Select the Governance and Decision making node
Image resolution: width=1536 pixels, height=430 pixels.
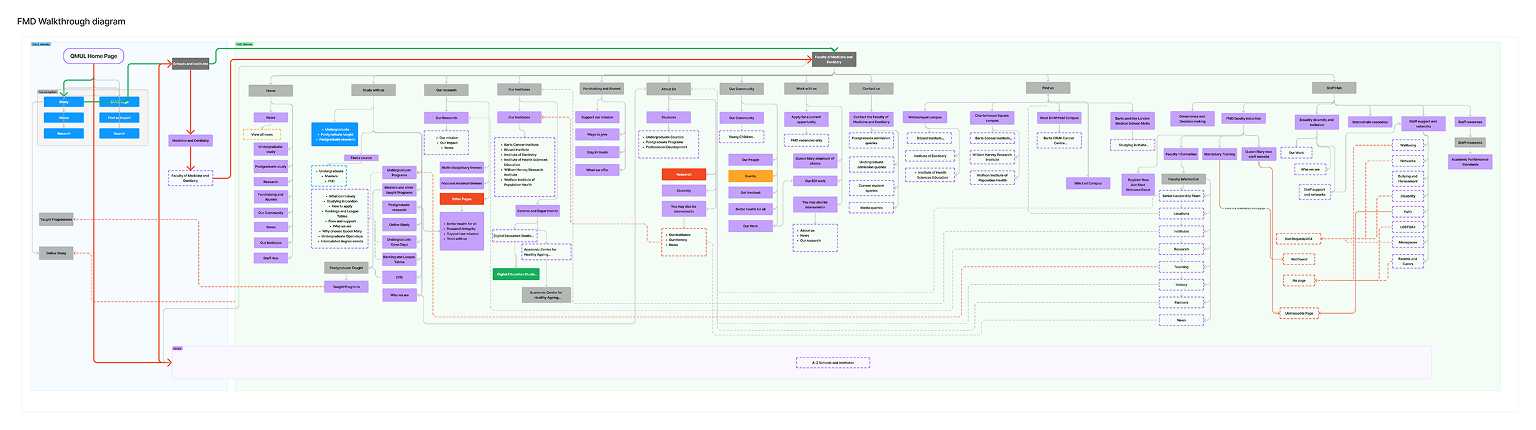point(1192,117)
